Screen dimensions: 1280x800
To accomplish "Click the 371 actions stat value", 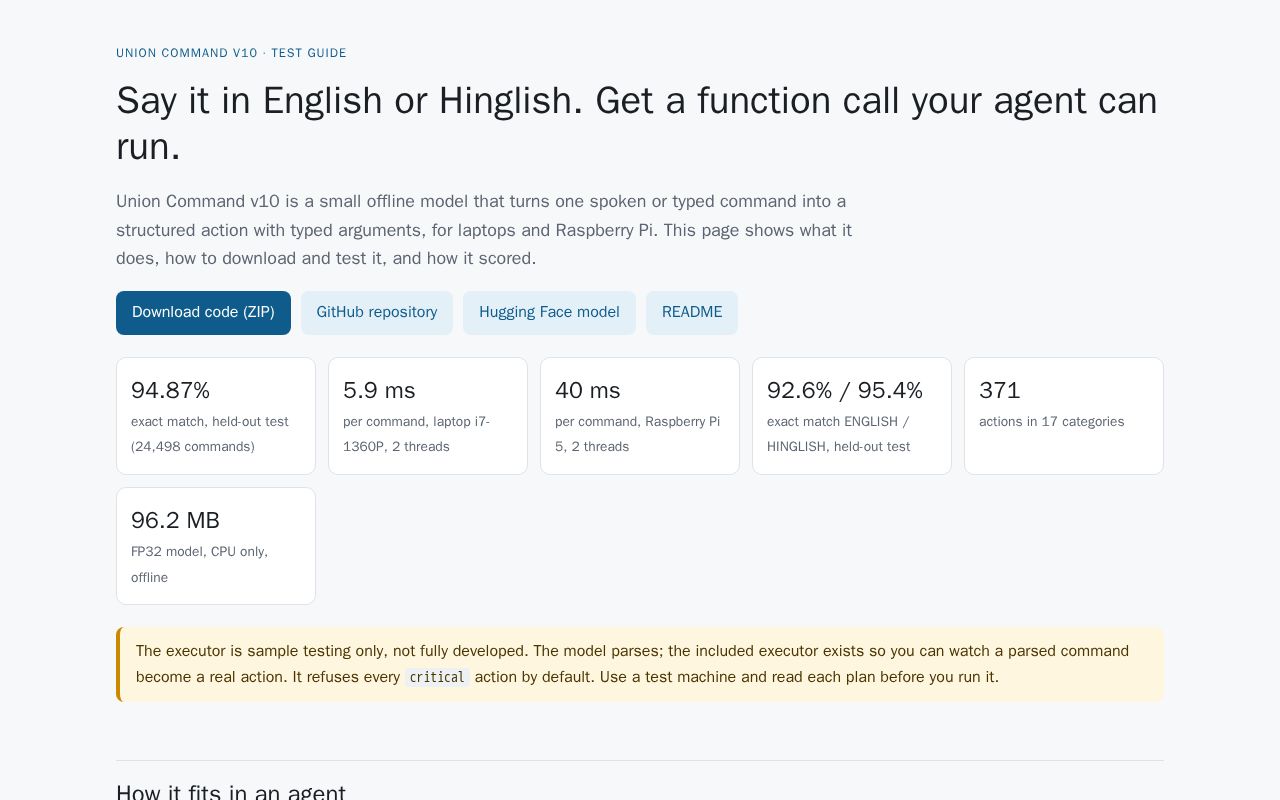I will pos(1000,390).
